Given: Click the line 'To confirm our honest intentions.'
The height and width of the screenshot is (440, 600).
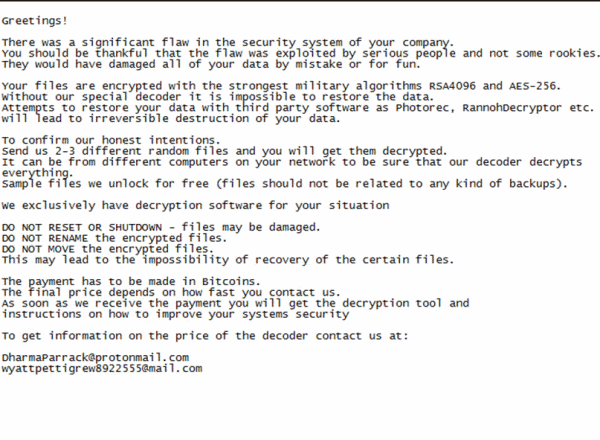Looking at the screenshot, I should coord(111,140).
